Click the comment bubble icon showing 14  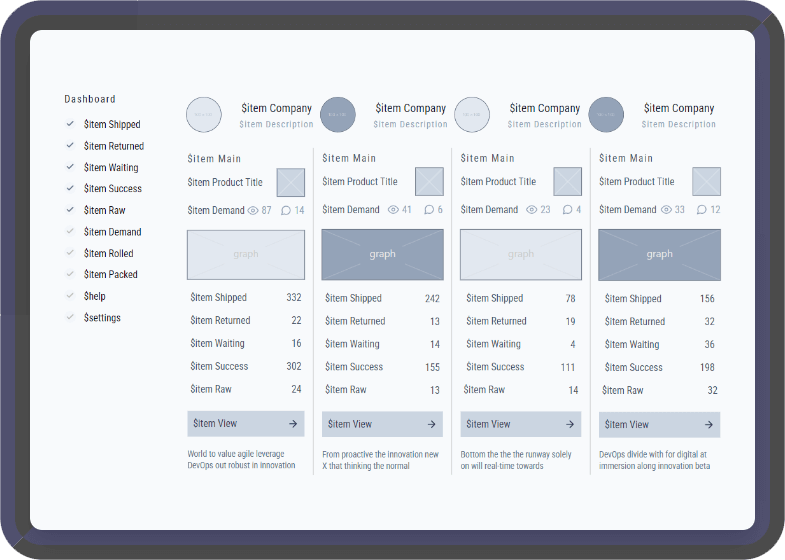[x=286, y=211]
